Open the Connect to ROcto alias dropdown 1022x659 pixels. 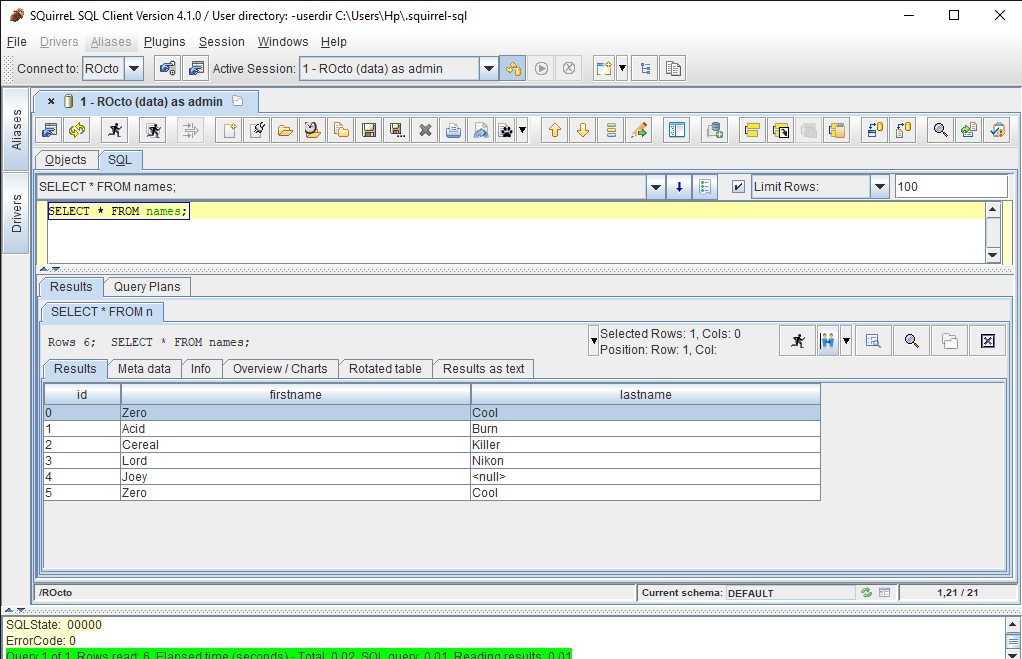pos(134,69)
